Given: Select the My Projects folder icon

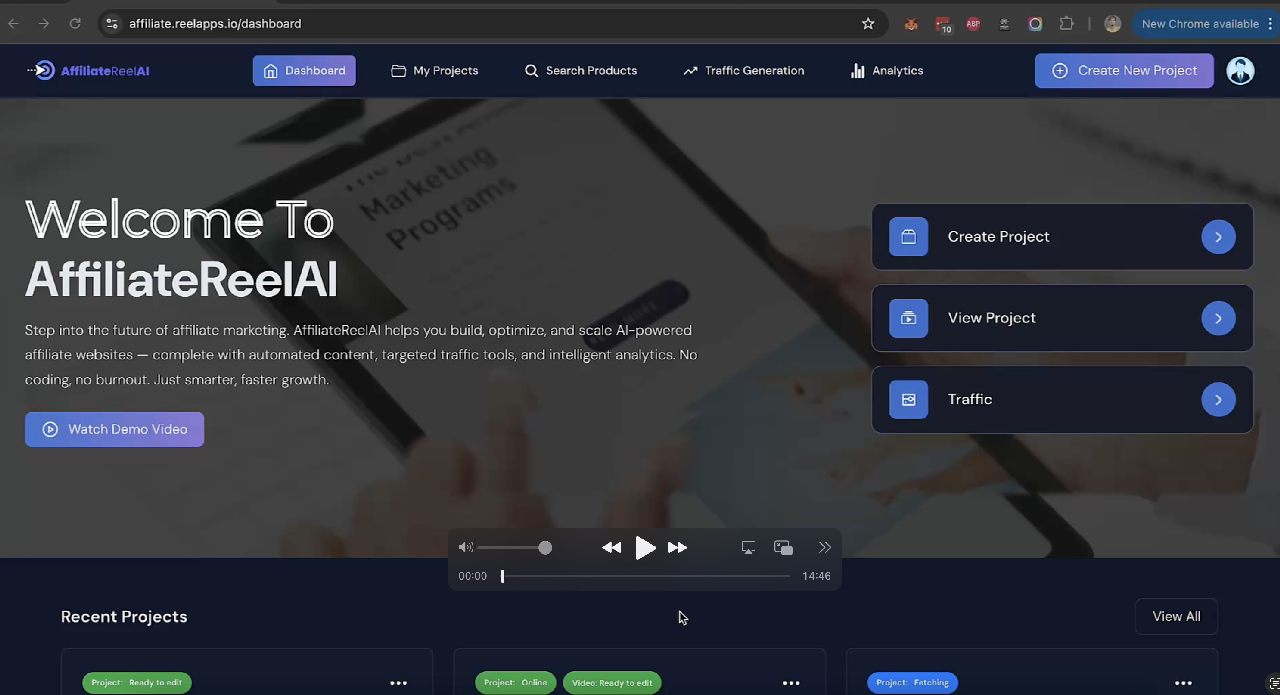Looking at the screenshot, I should tap(397, 70).
